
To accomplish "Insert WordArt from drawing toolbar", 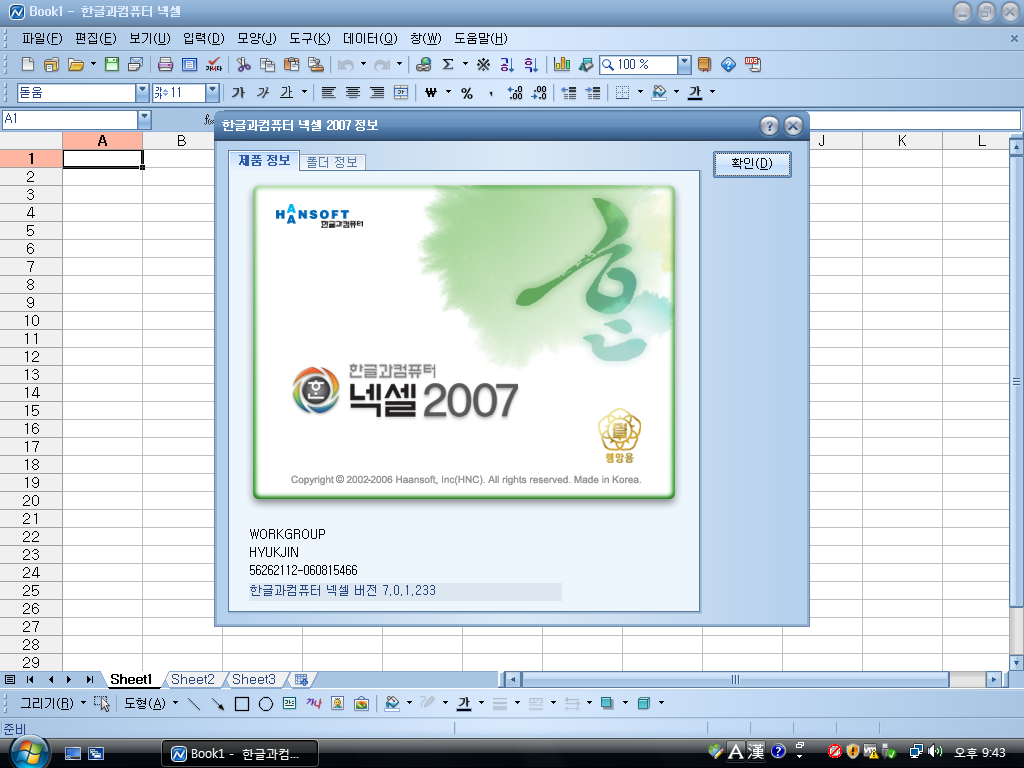I will click(x=313, y=703).
